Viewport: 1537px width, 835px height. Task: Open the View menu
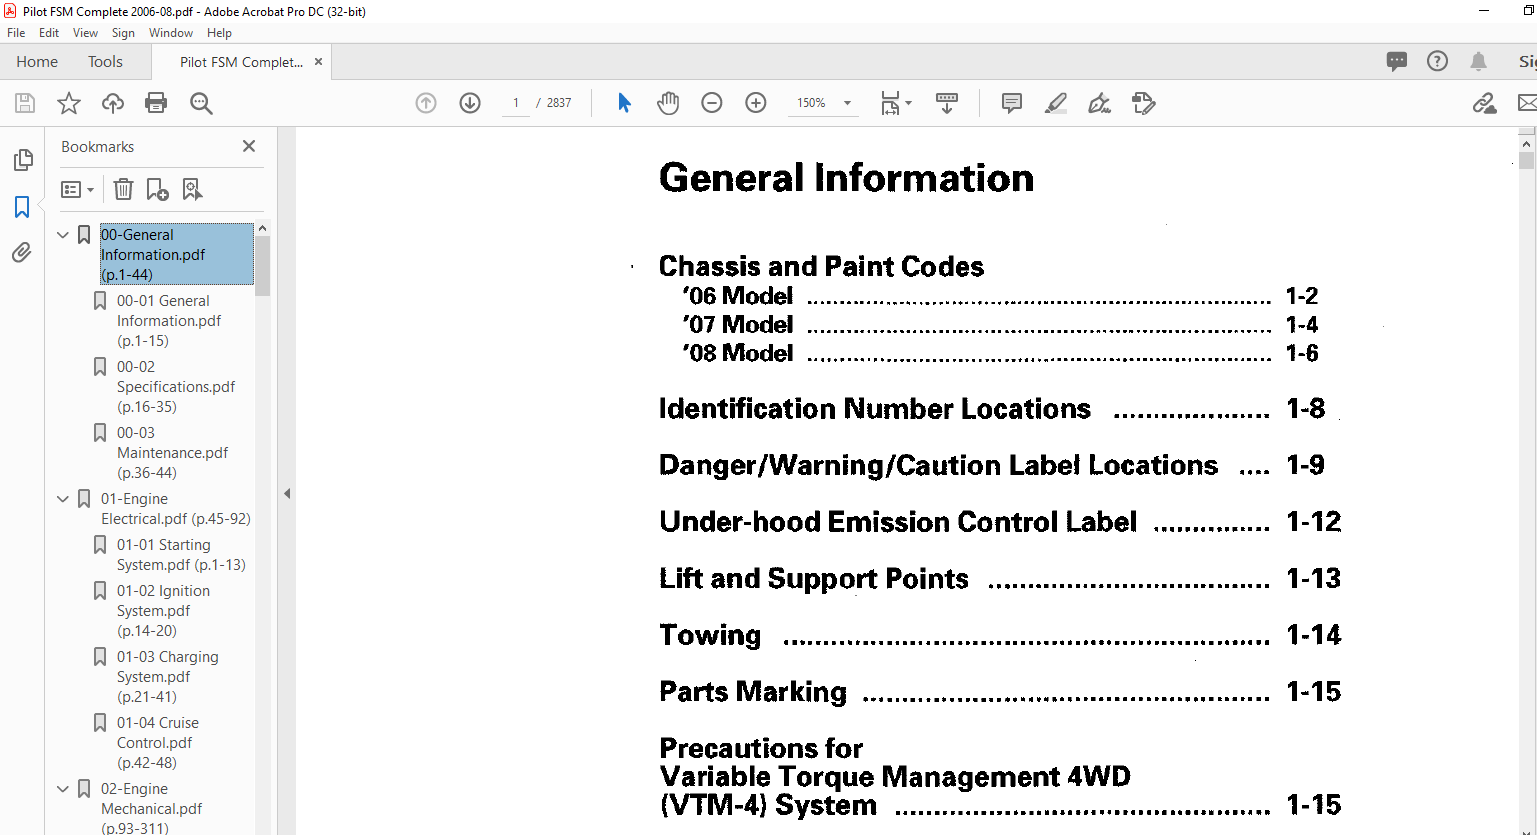point(85,33)
